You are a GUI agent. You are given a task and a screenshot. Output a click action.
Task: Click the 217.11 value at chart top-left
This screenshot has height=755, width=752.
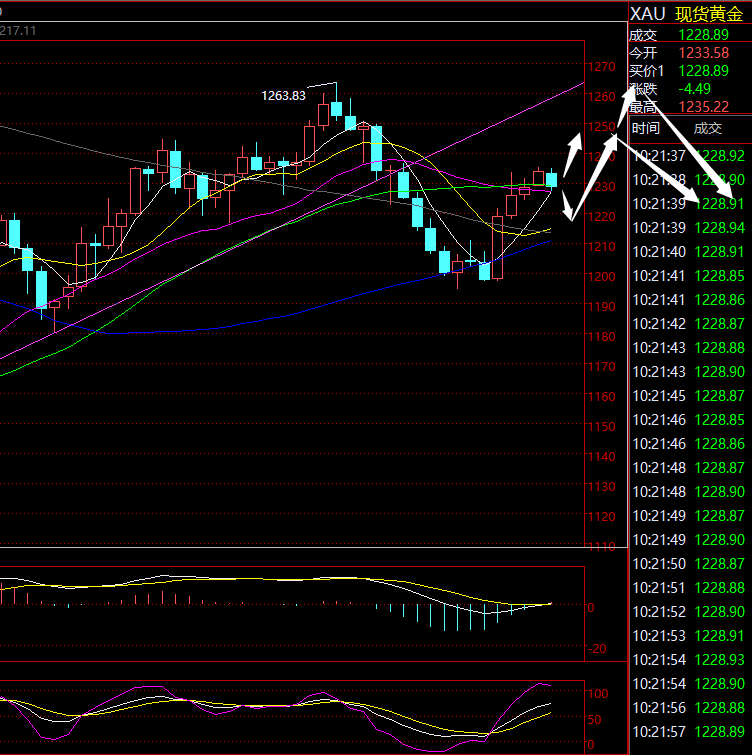(18, 31)
